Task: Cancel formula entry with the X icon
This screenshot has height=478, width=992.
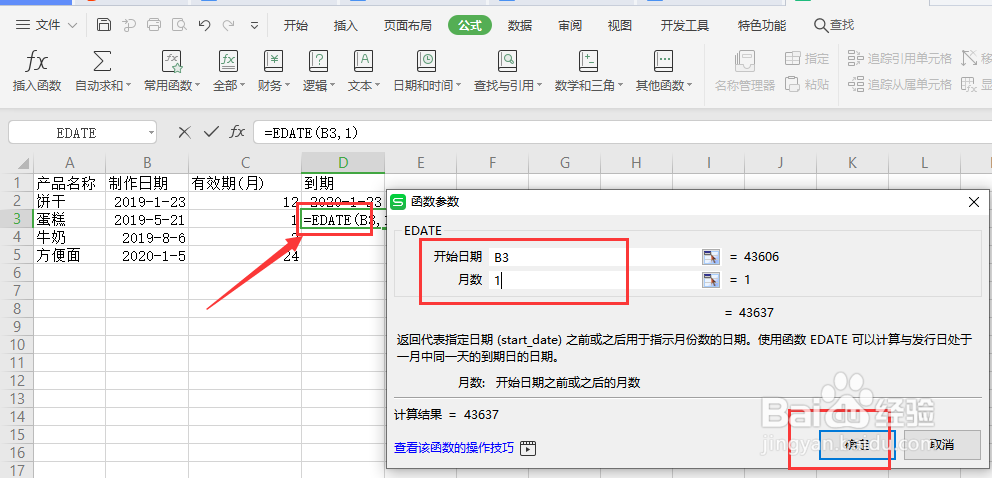Action: click(x=184, y=132)
